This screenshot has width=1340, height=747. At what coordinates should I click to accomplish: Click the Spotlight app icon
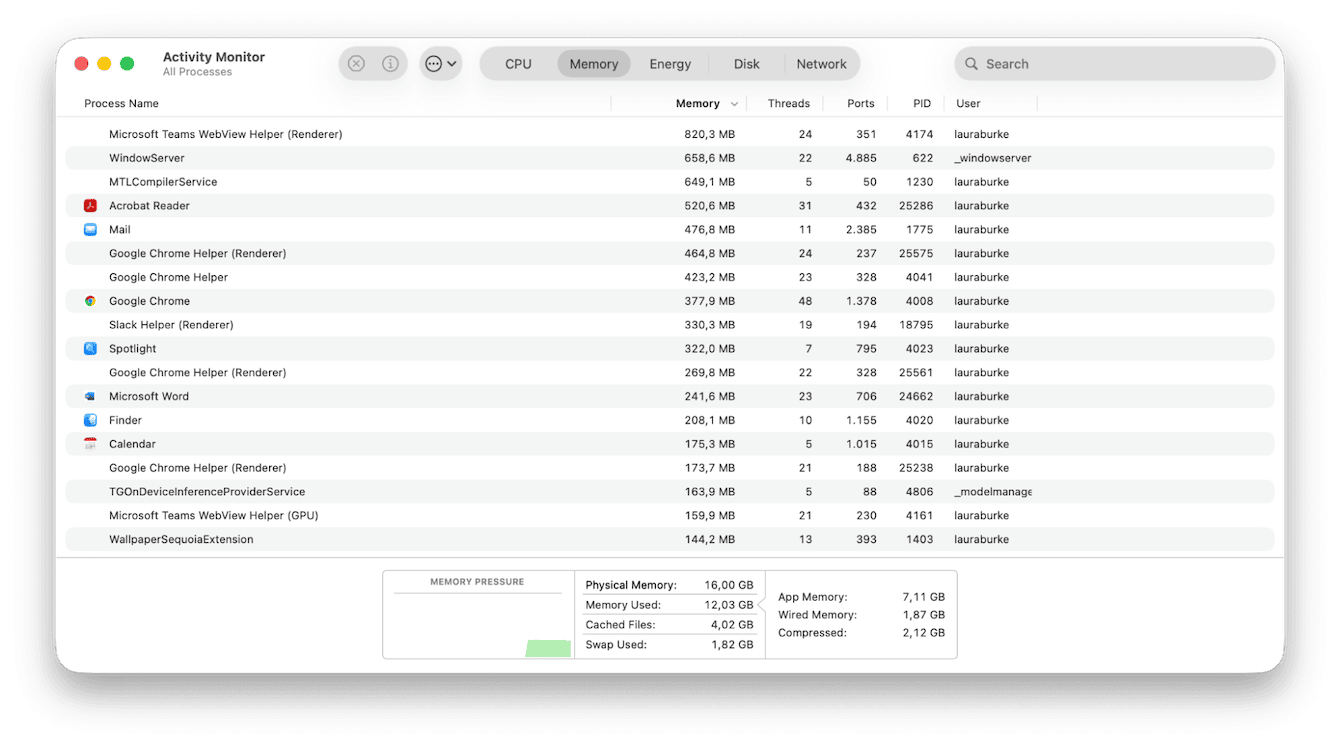coord(90,348)
